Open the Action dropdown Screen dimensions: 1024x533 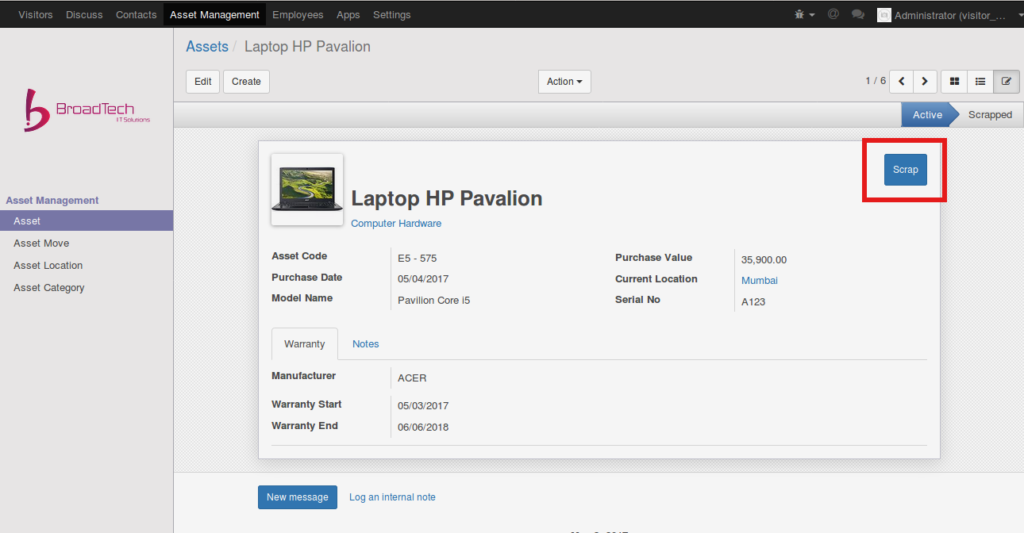click(564, 82)
